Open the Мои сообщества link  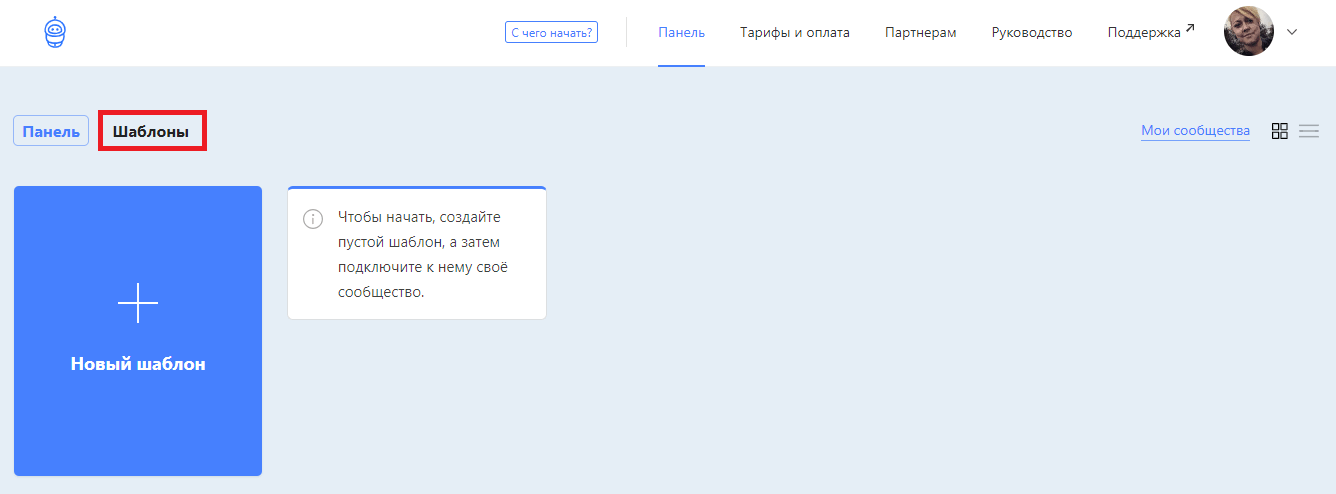[1195, 131]
